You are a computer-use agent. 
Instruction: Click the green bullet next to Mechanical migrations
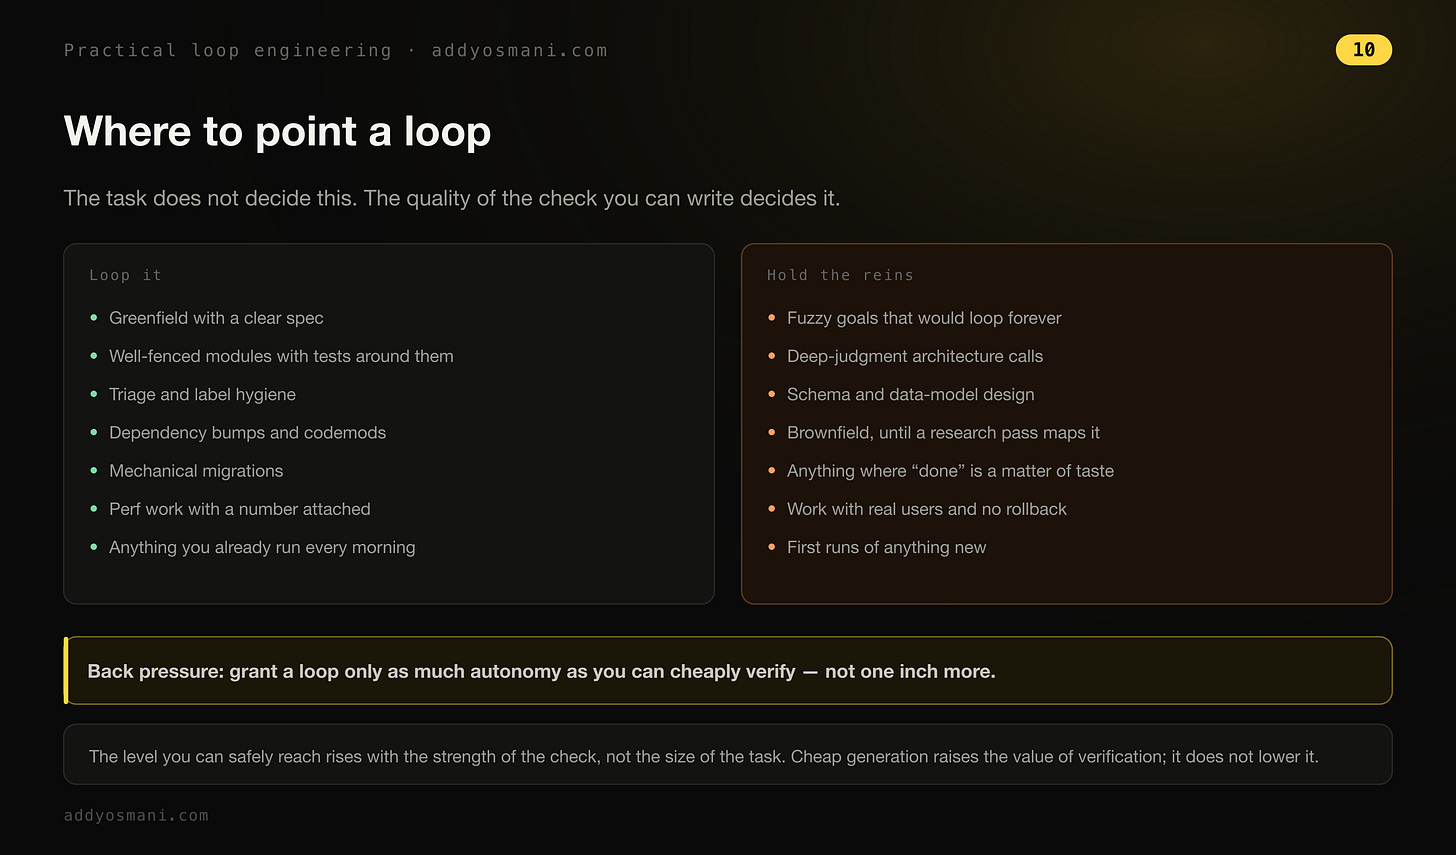pyautogui.click(x=94, y=470)
